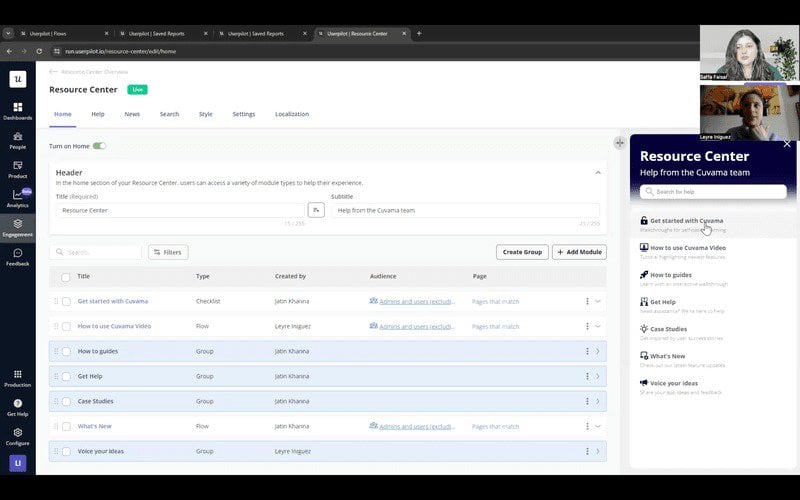The width and height of the screenshot is (800, 500).
Task: Collapse the Header section chevron
Action: point(598,173)
